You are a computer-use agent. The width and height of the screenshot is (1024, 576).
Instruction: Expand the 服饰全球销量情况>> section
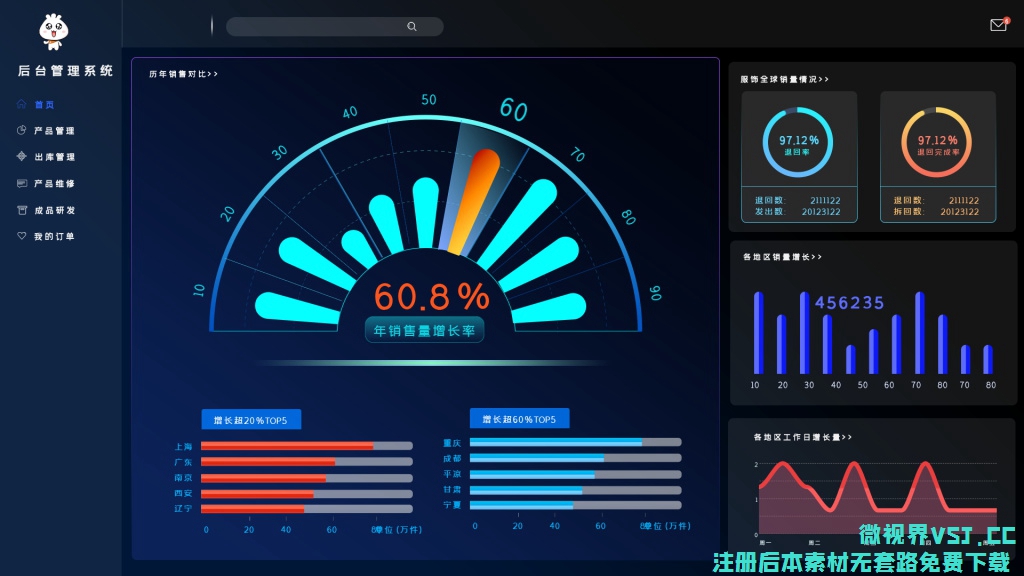point(784,79)
